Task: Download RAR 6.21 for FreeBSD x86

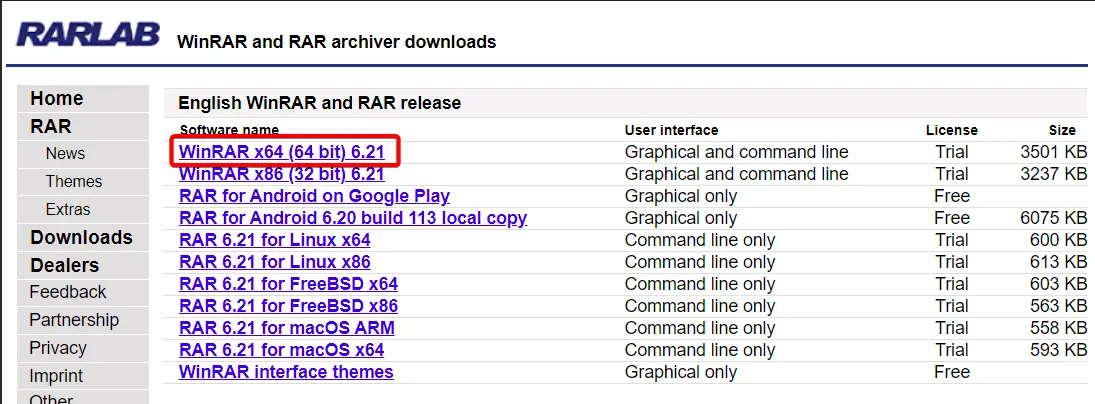Action: (x=288, y=306)
